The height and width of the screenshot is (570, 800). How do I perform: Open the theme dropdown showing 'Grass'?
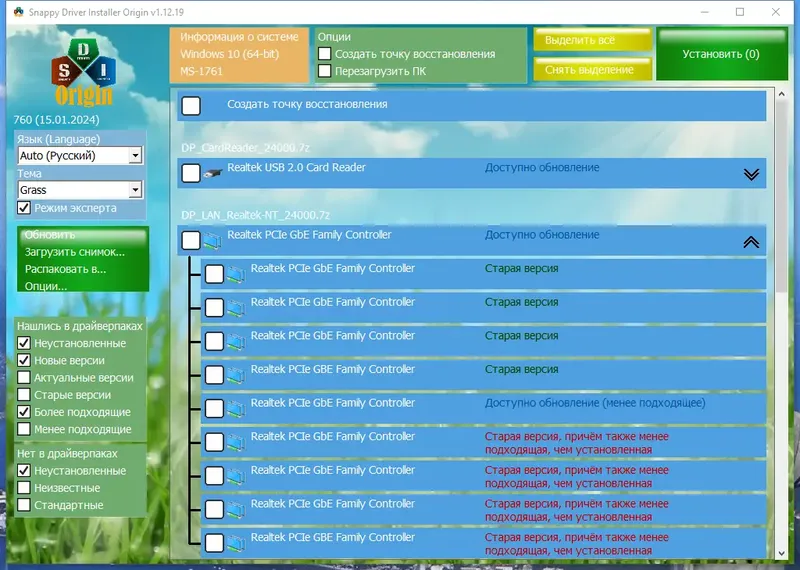pyautogui.click(x=80, y=190)
